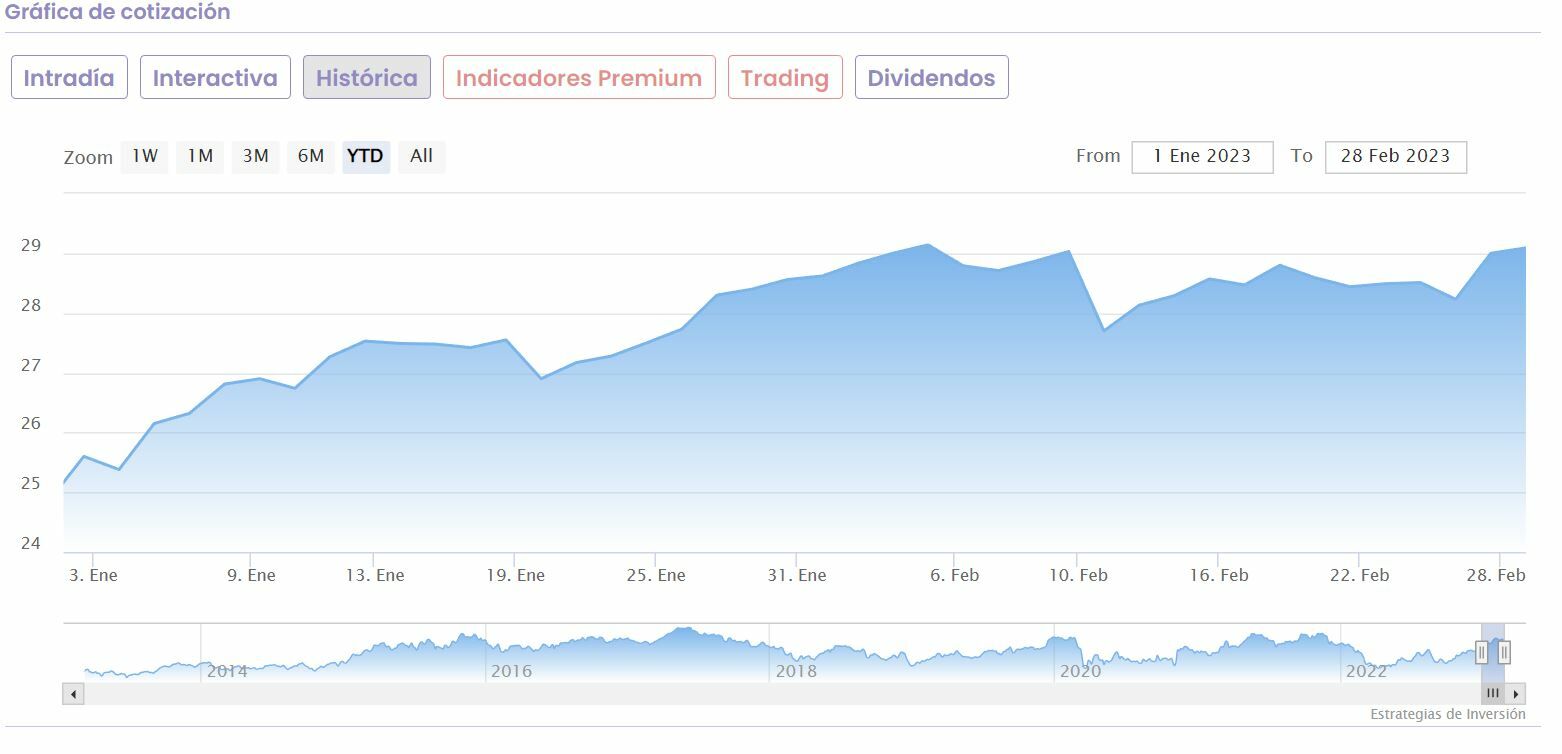Viewport: 1562px width, 754px height.
Task: Open the Estrategias de Inversión credit link
Action: 1447,714
